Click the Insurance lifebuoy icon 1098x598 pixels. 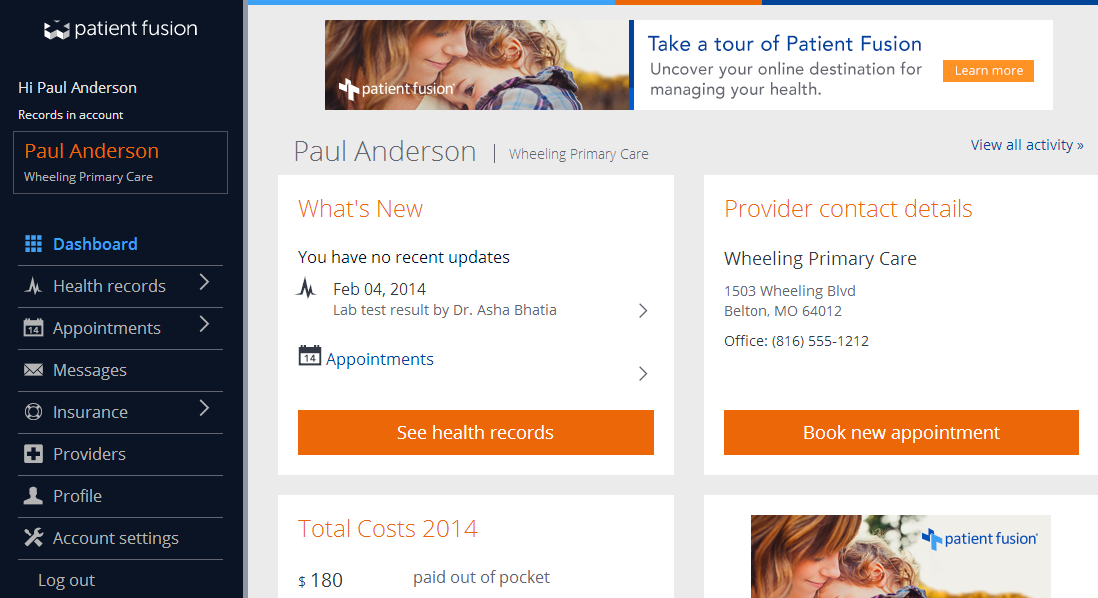[33, 412]
